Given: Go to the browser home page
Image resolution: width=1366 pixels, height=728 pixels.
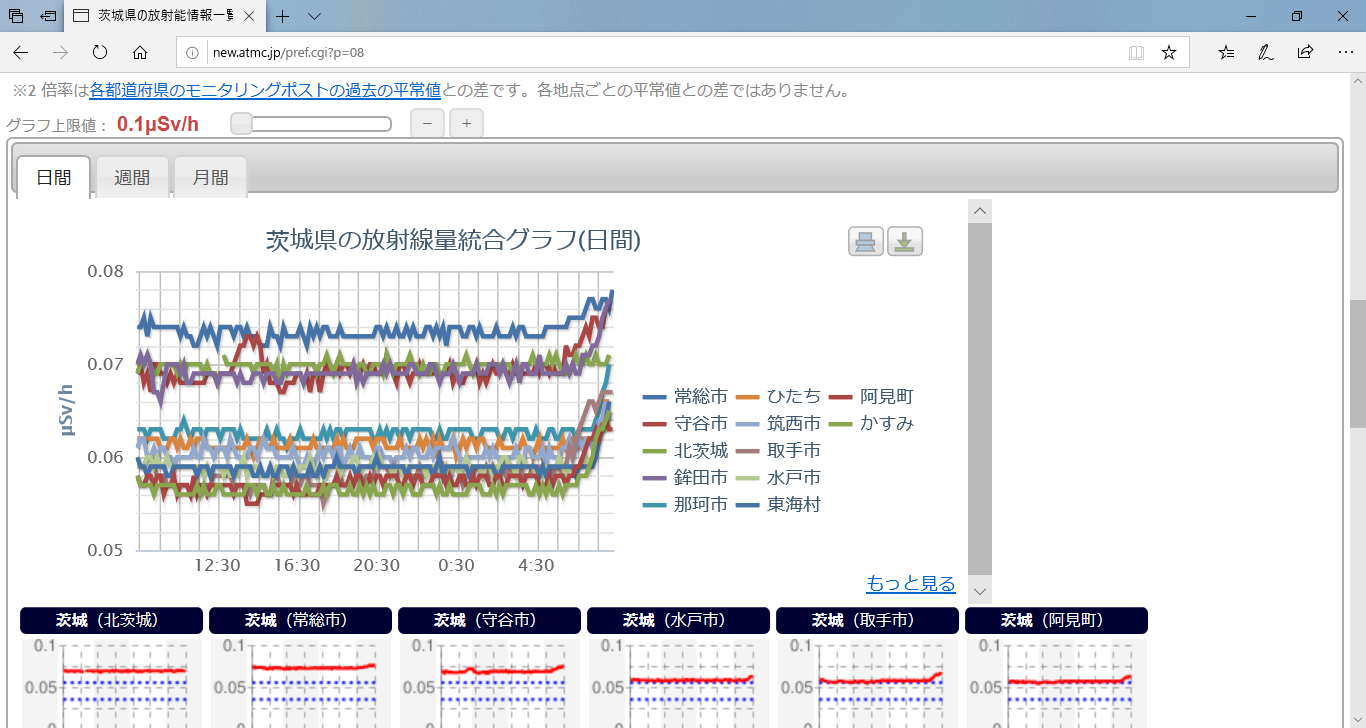Looking at the screenshot, I should coord(140,52).
